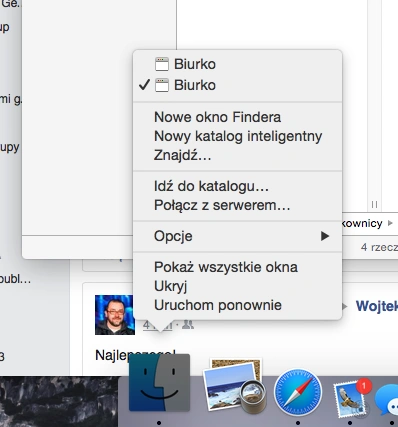This screenshot has height=427, width=398.
Task: Choose Uruchom ponownie to relaunch Finder
Action: pos(237,305)
